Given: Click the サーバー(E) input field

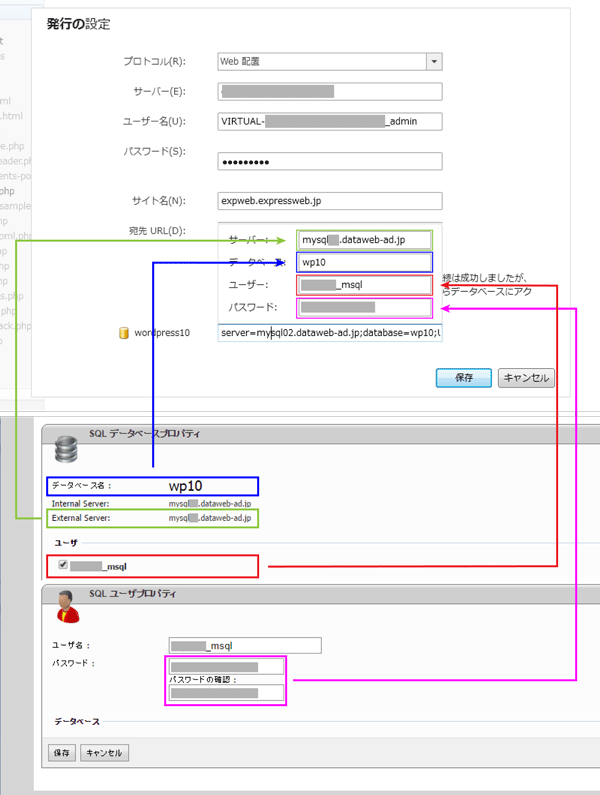Looking at the screenshot, I should pyautogui.click(x=329, y=92).
